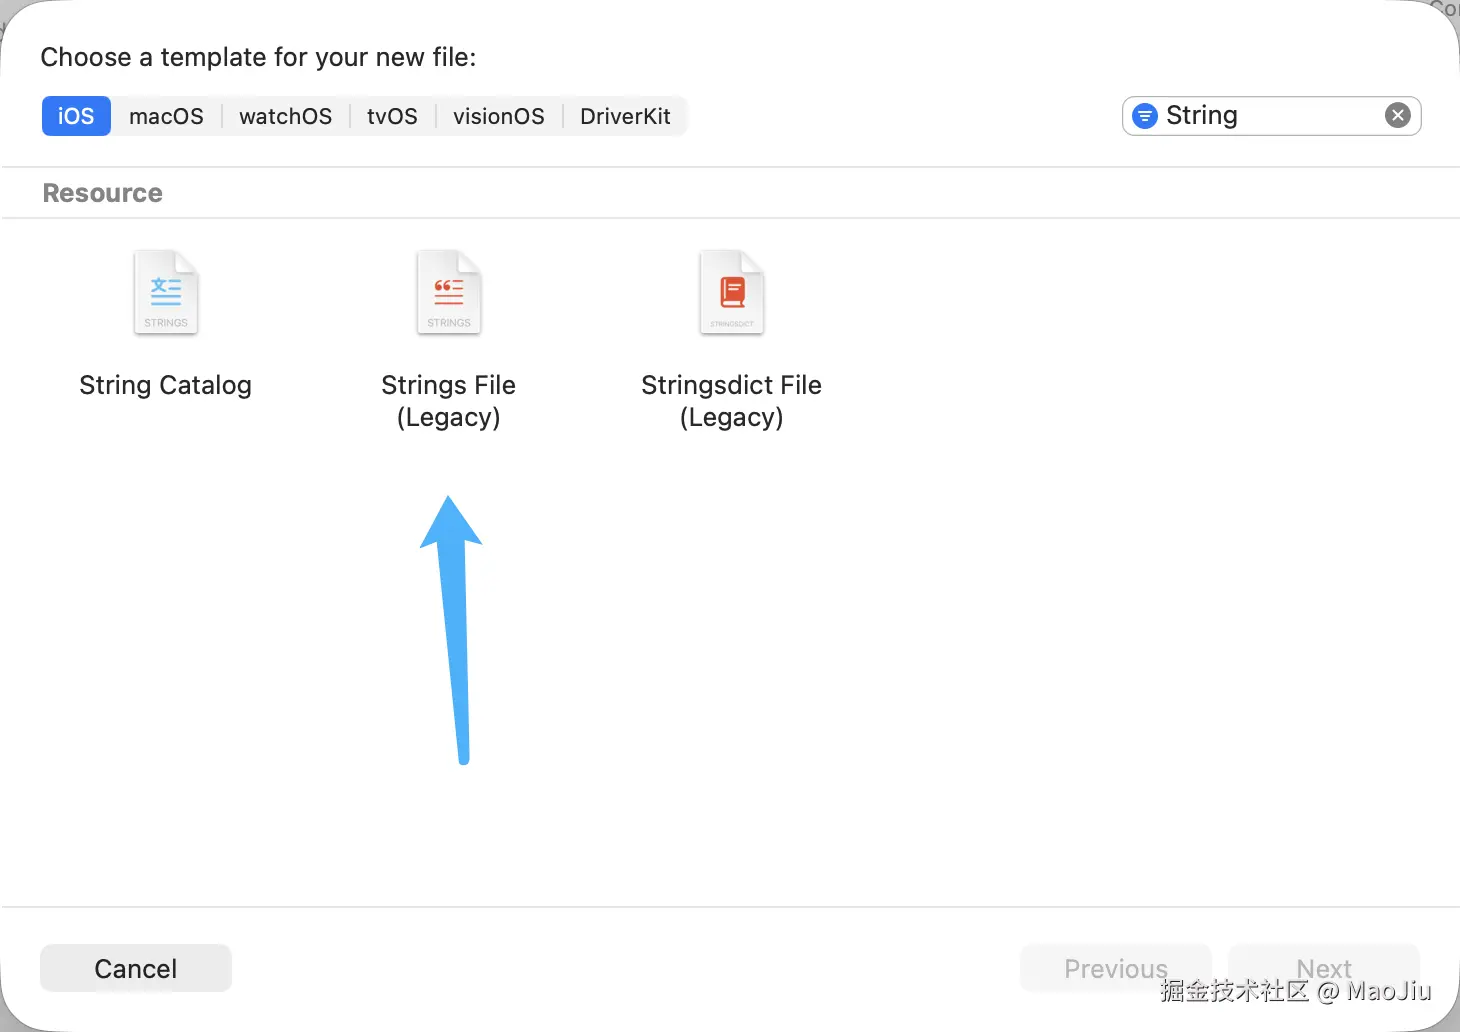The image size is (1460, 1032).
Task: Select the visionOS tab
Action: [x=498, y=116]
